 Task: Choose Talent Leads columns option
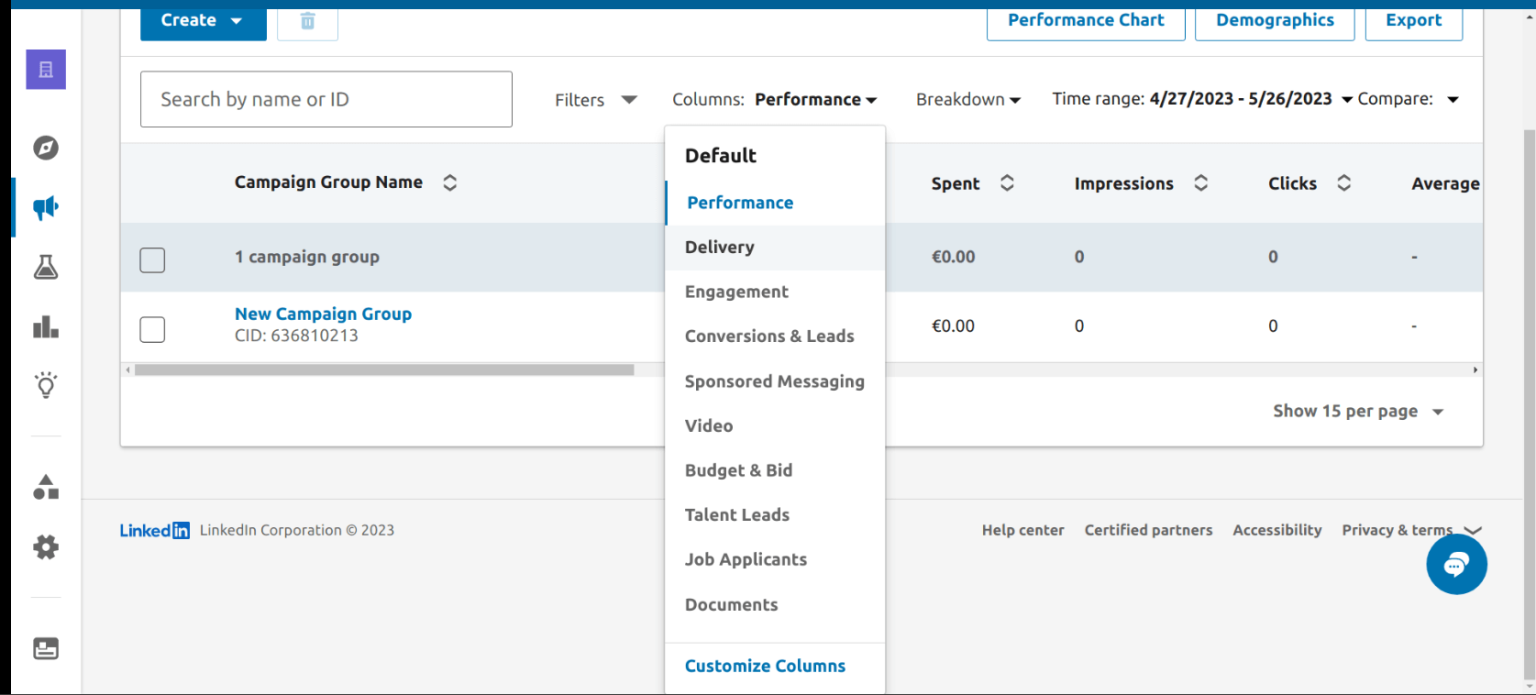tap(775, 515)
